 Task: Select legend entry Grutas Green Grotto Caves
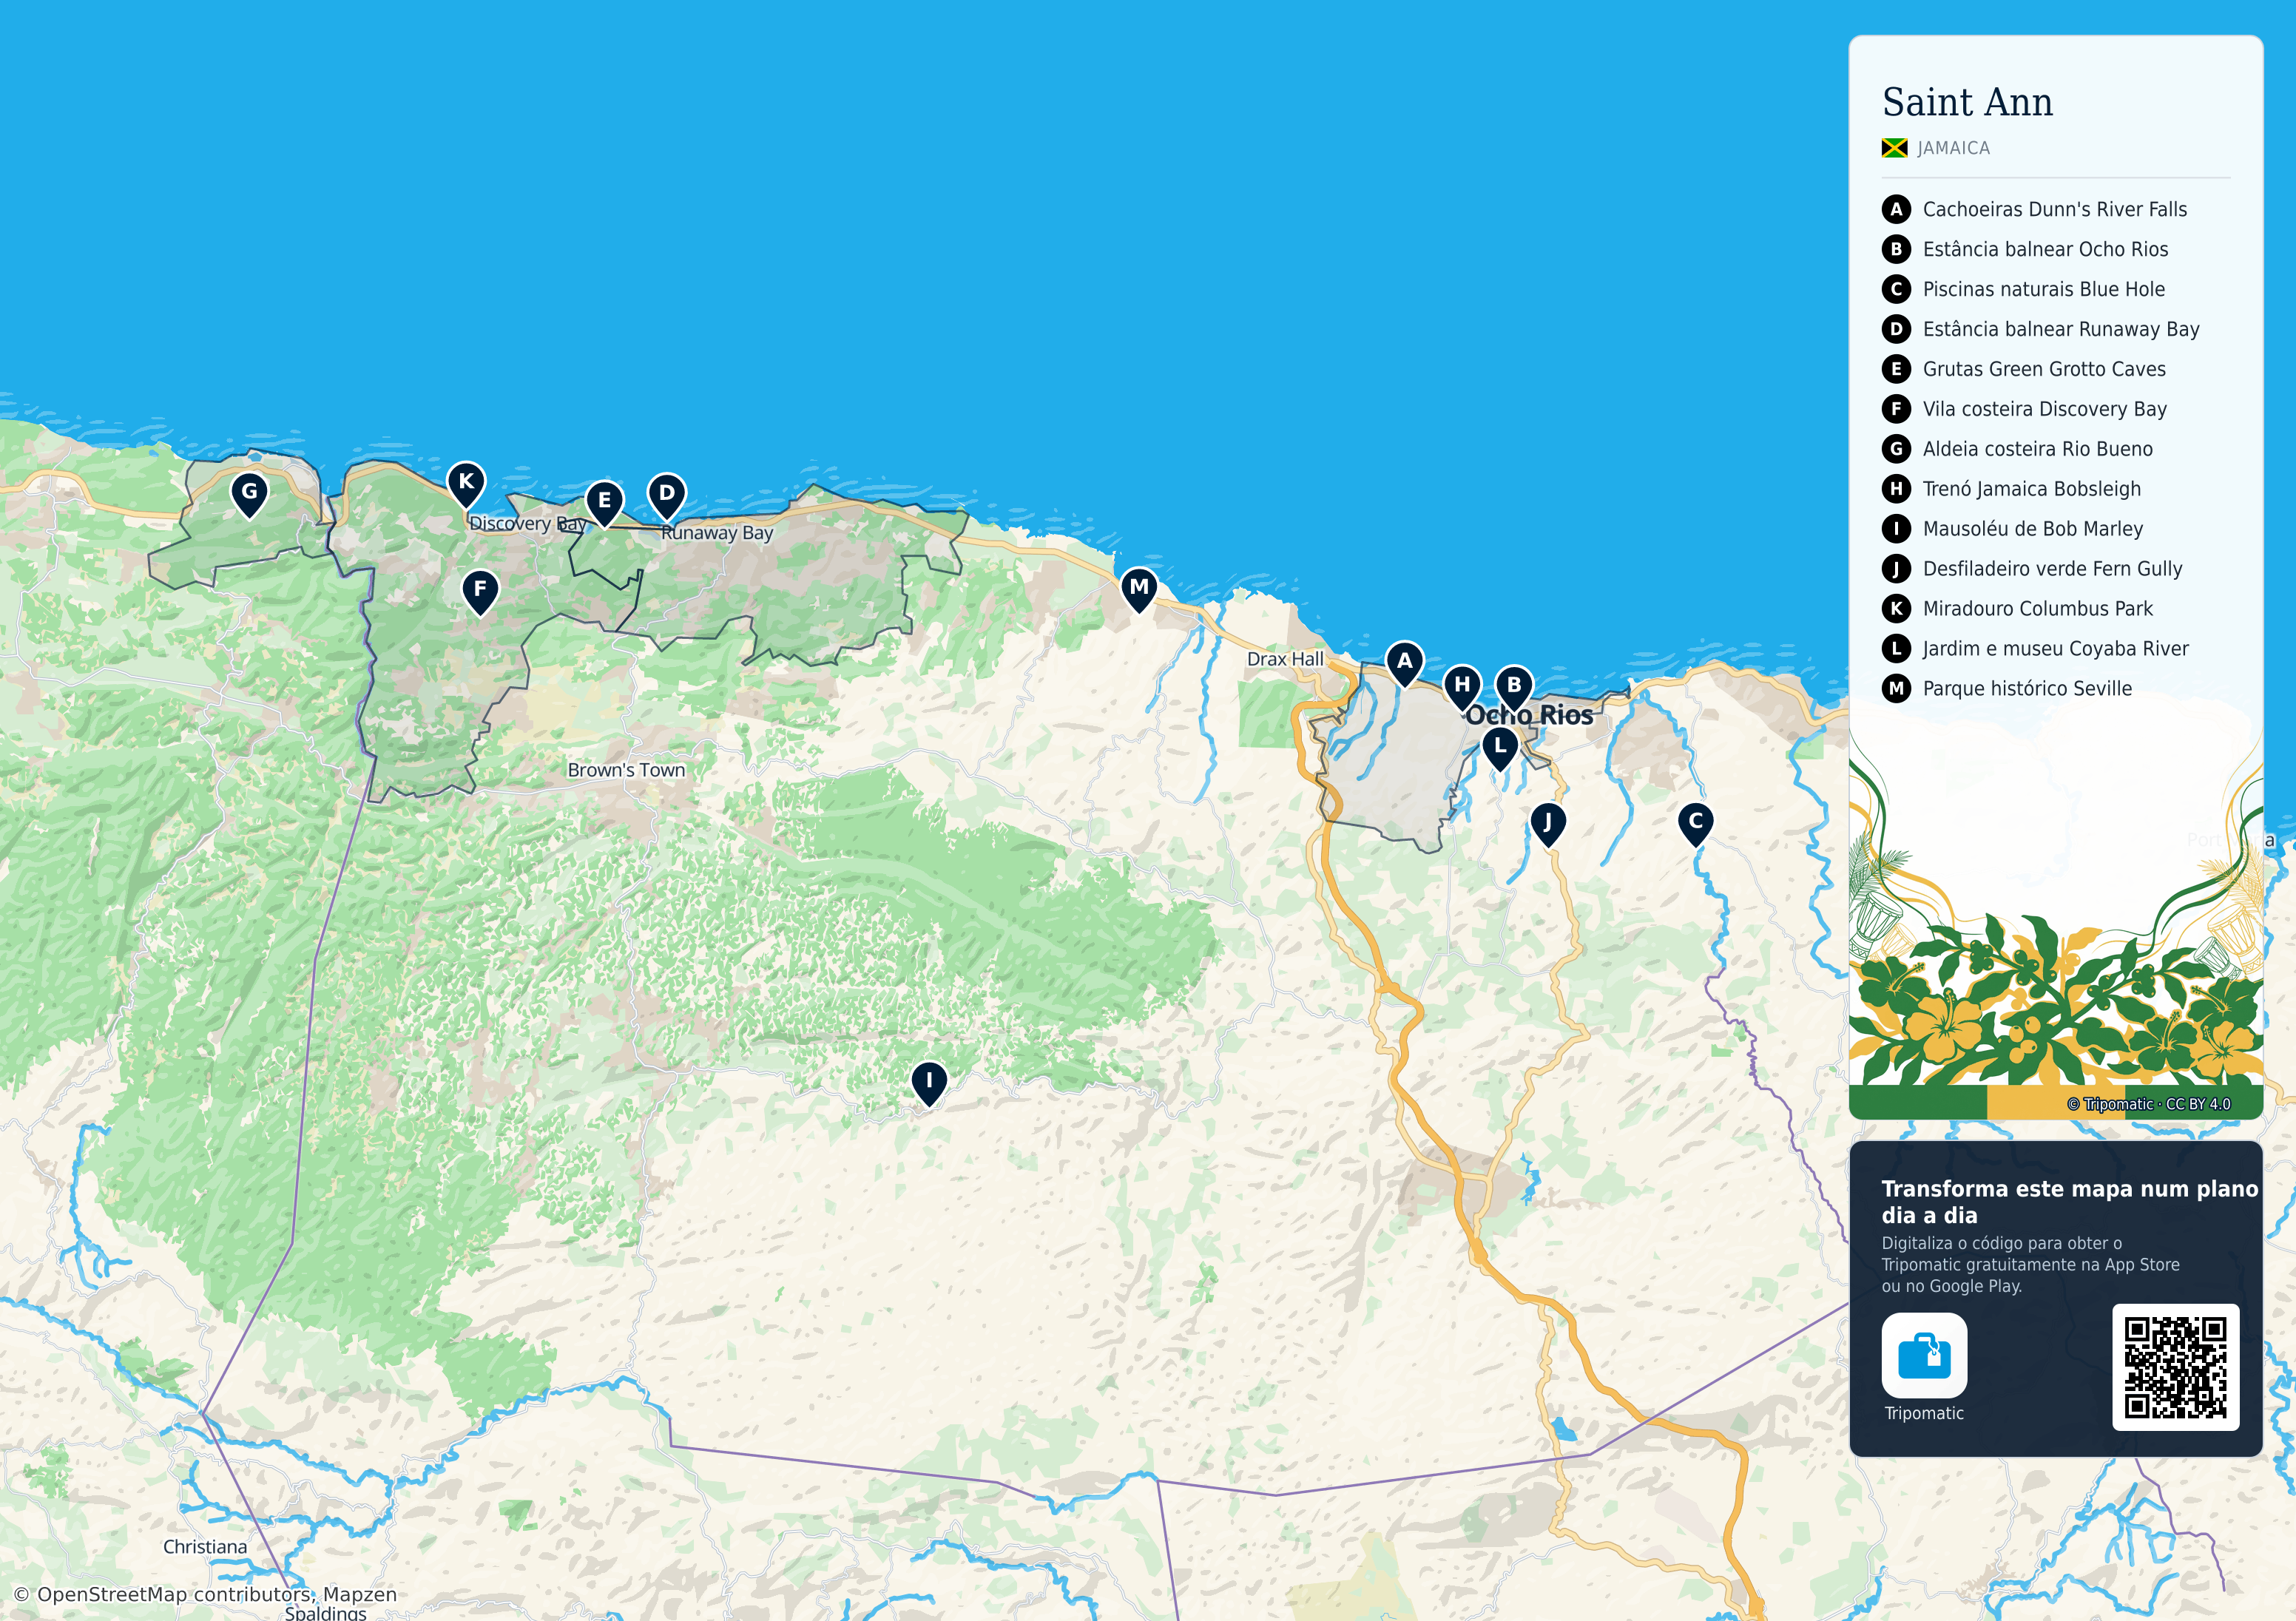coord(2023,369)
